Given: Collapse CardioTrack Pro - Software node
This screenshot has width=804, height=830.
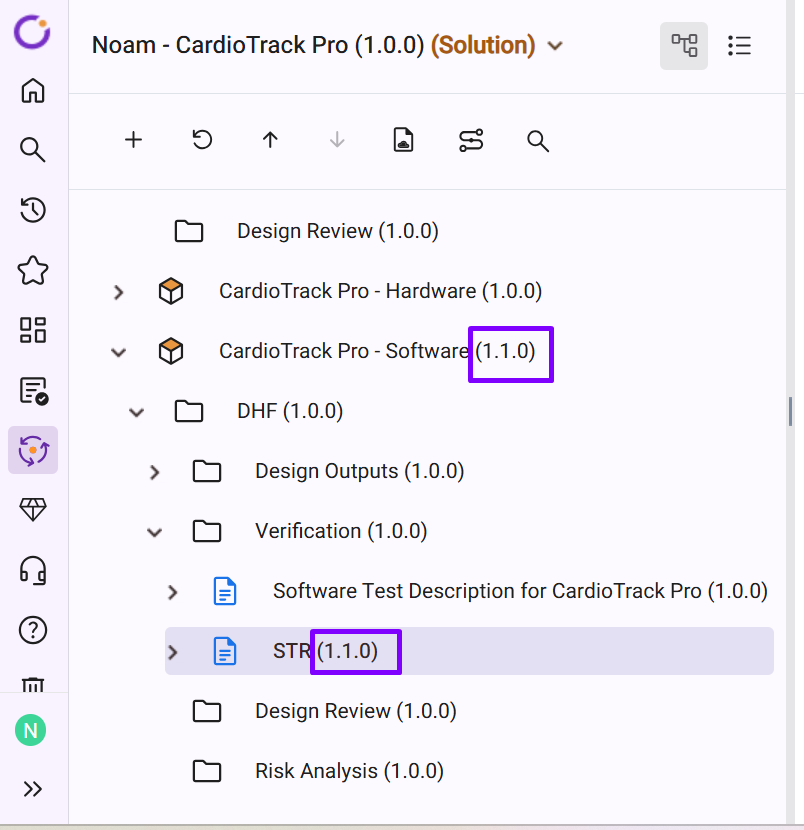Looking at the screenshot, I should click(119, 352).
